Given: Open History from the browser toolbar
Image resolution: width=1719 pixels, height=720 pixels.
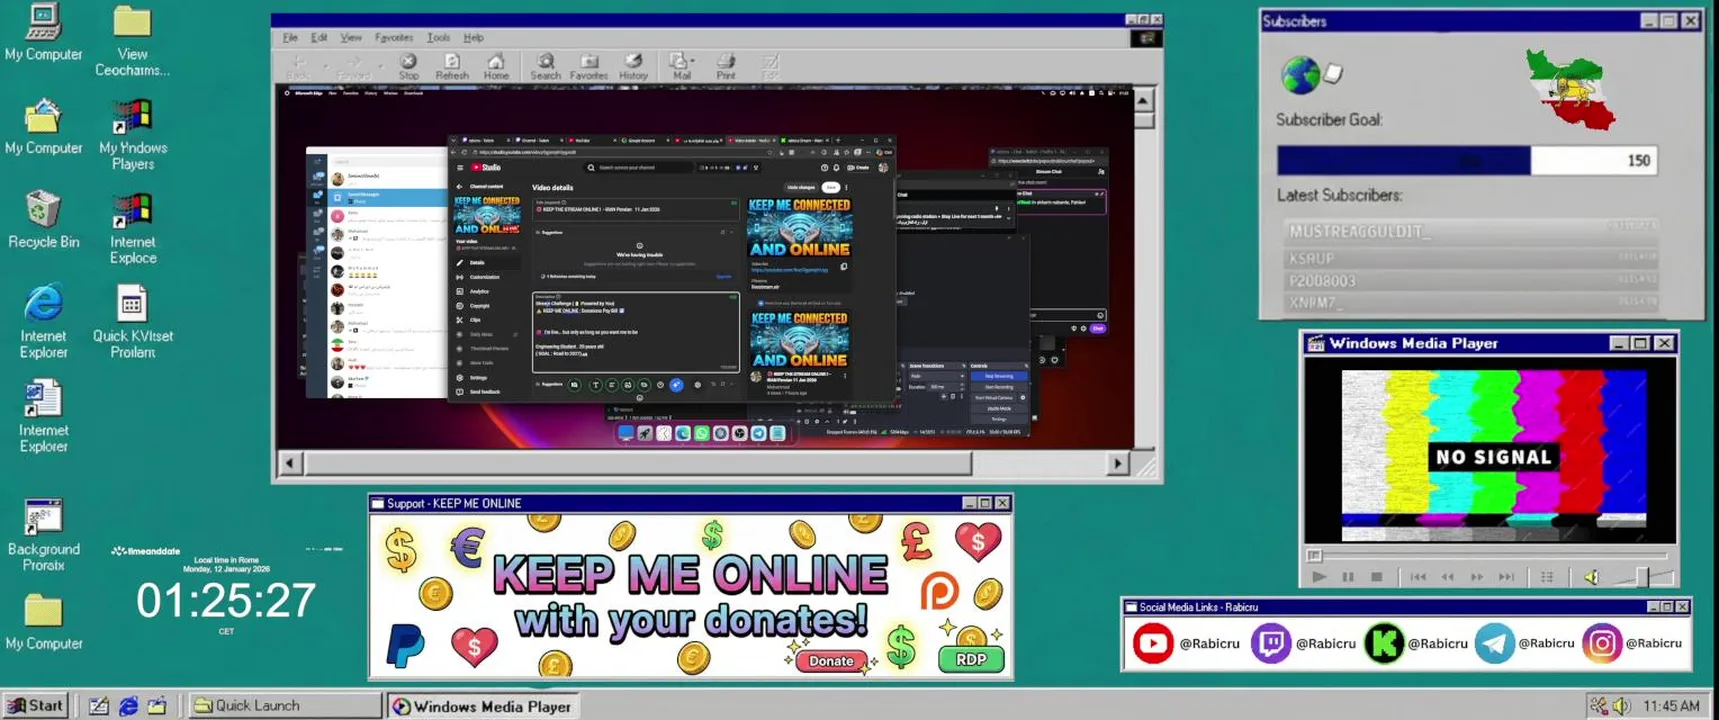Looking at the screenshot, I should point(633,67).
